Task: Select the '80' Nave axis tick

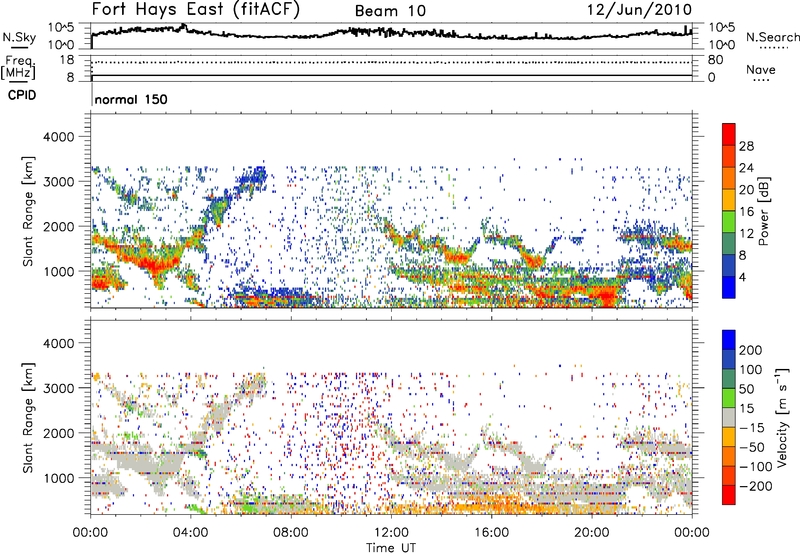Action: (x=715, y=60)
